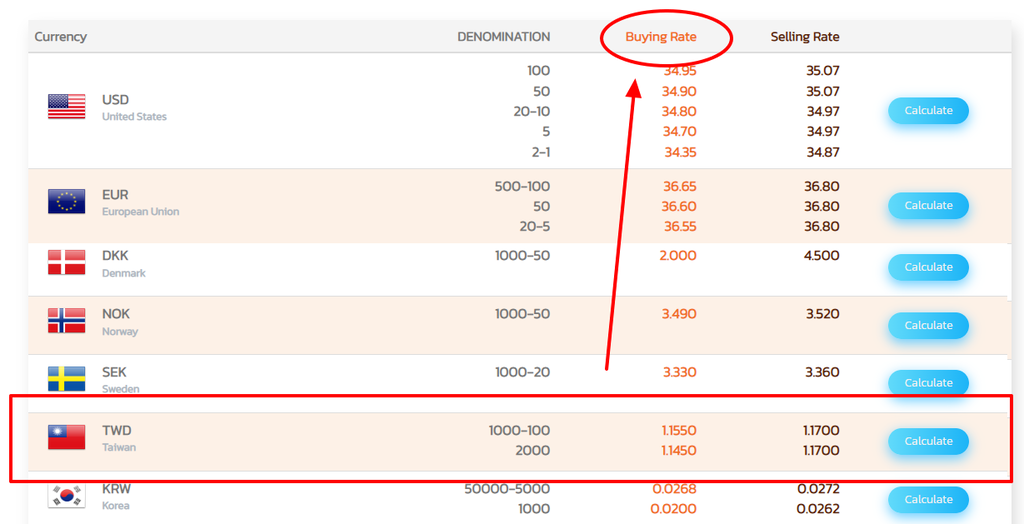This screenshot has height=524, width=1024.
Task: Select the NOK currency code
Action: coord(116,314)
